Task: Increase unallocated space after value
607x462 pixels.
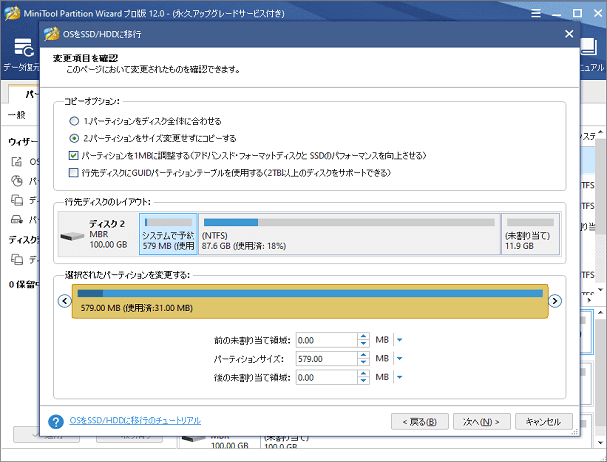Action: click(x=363, y=374)
